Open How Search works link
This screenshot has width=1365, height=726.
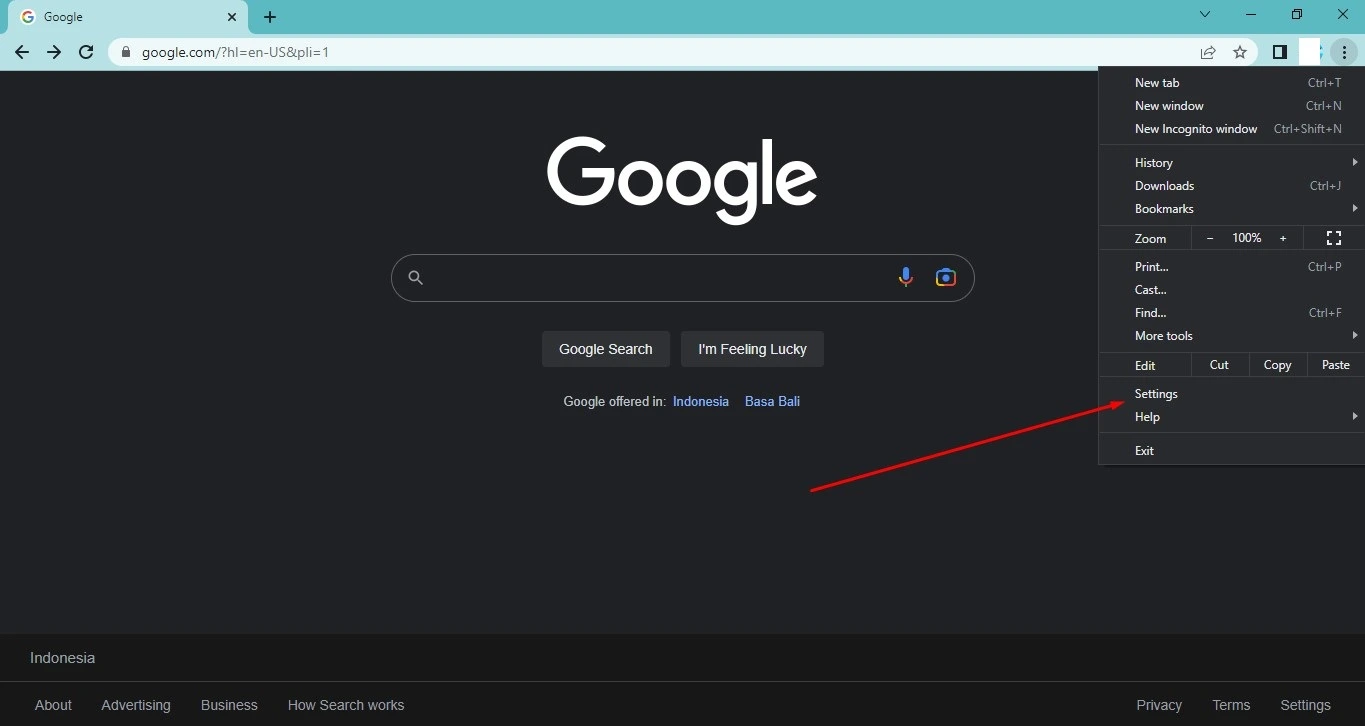click(346, 705)
